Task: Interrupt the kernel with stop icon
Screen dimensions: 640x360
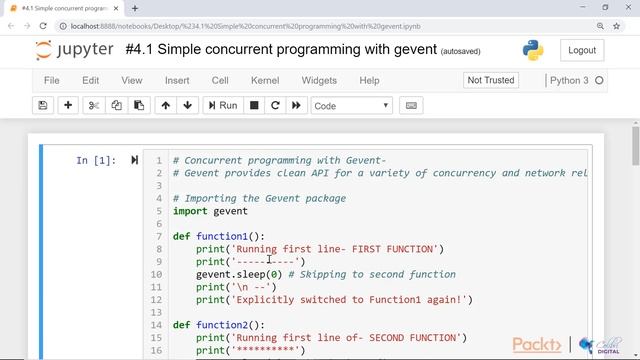Action: coord(254,106)
